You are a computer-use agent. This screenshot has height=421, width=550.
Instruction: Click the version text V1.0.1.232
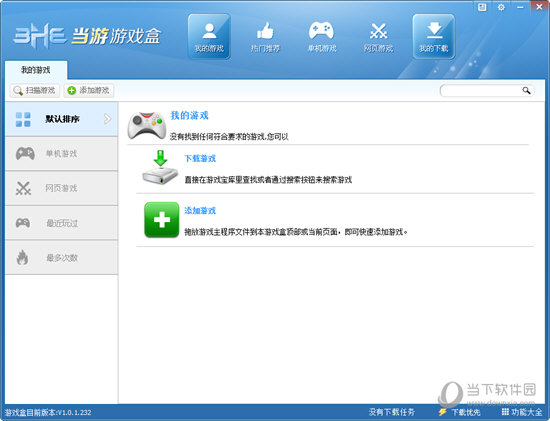[74, 413]
